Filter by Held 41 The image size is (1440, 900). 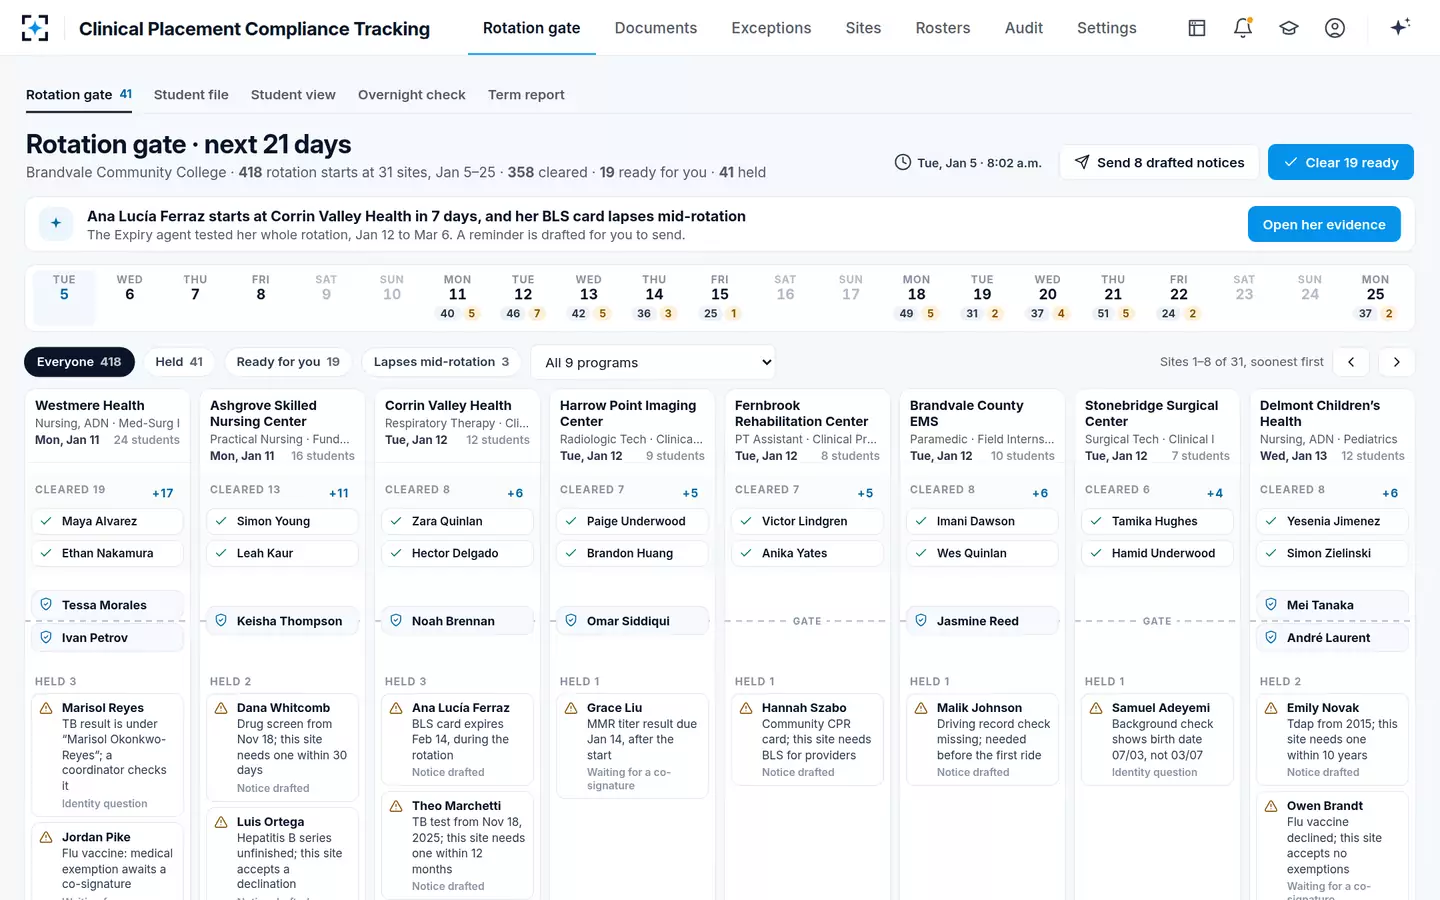coord(179,362)
